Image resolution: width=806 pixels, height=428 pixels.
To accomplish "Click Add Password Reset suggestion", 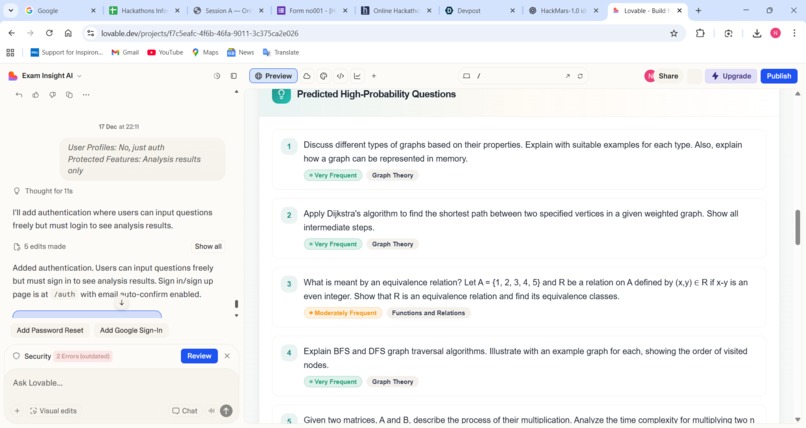I will 50,330.
